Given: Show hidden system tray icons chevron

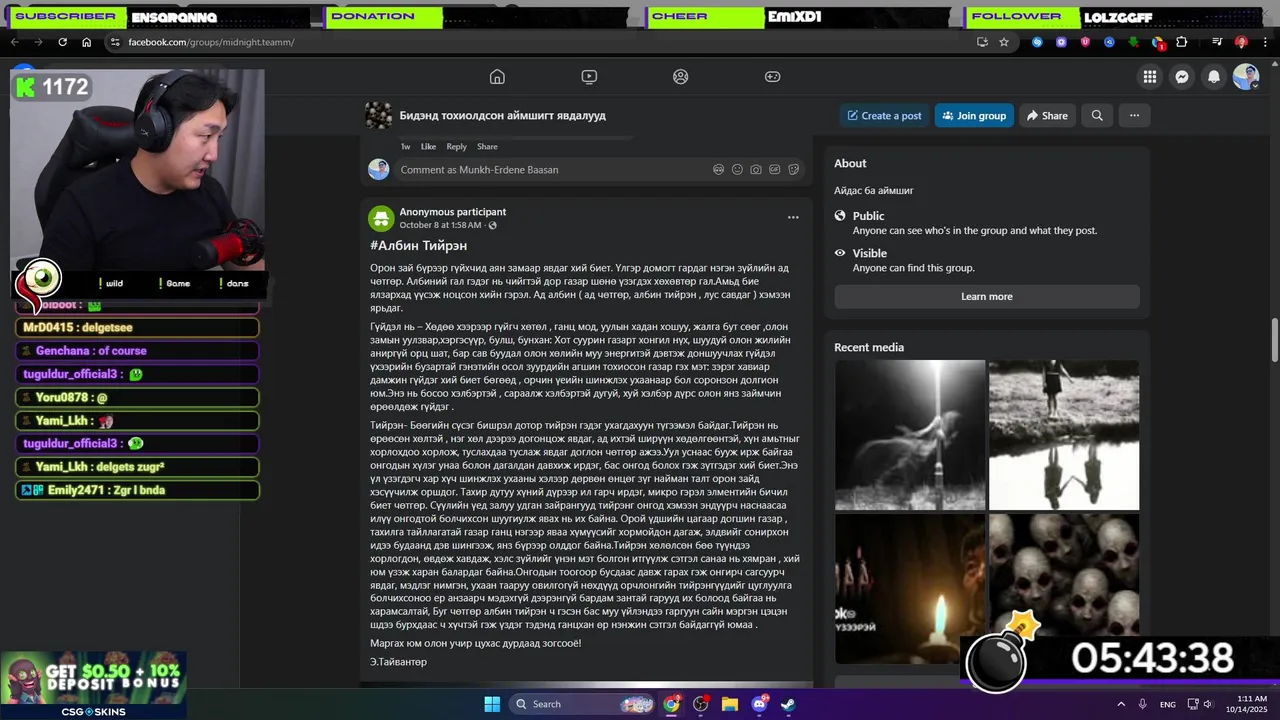Looking at the screenshot, I should pos(1120,704).
